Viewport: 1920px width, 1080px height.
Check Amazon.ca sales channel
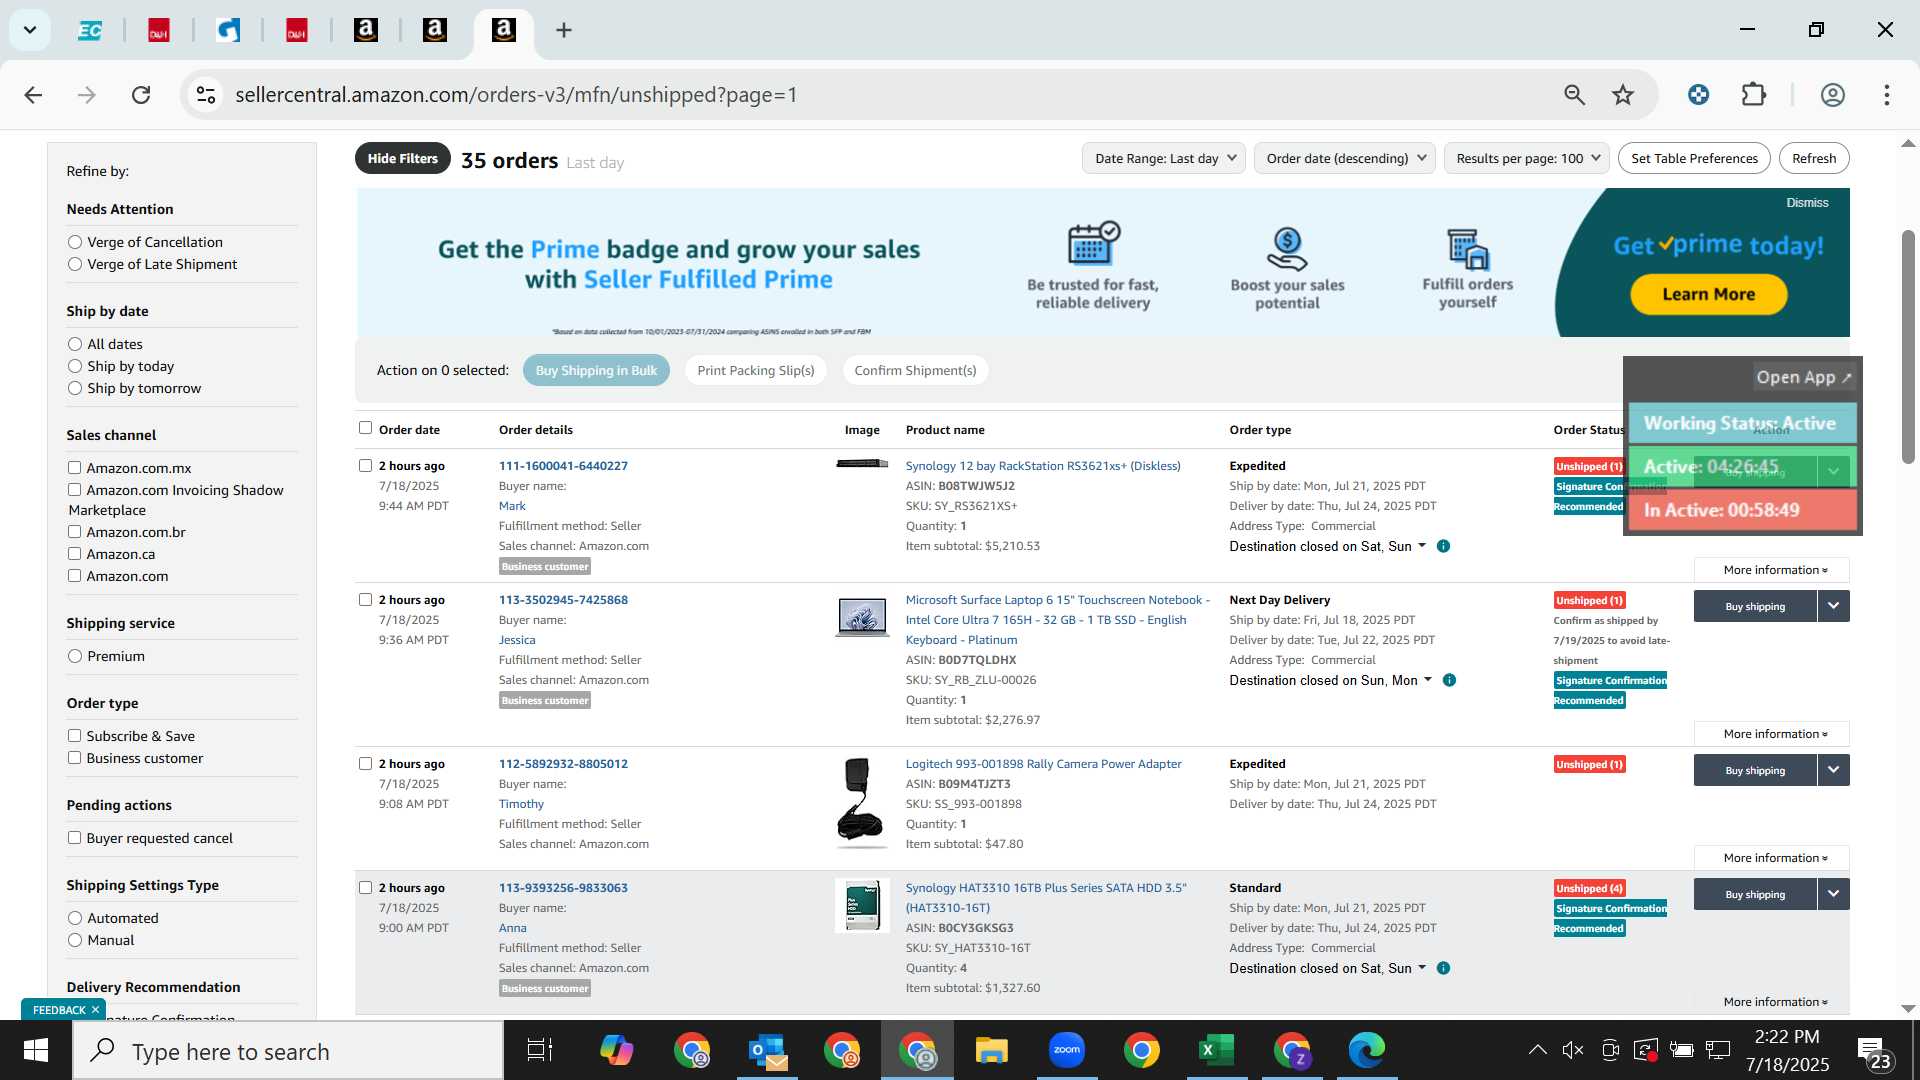point(74,554)
